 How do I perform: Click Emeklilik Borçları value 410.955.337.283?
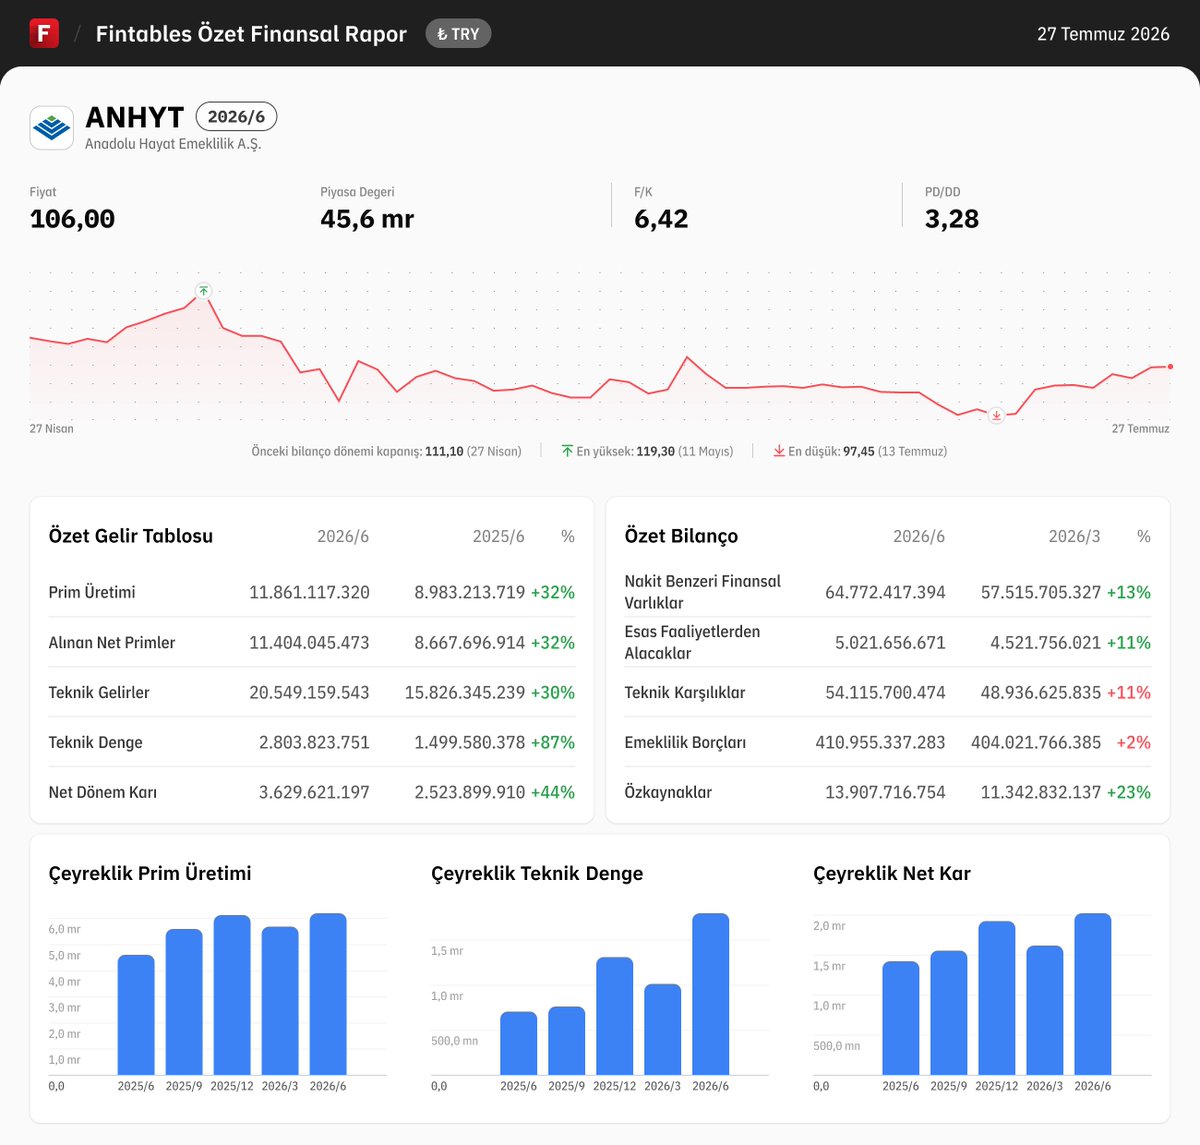click(x=880, y=742)
